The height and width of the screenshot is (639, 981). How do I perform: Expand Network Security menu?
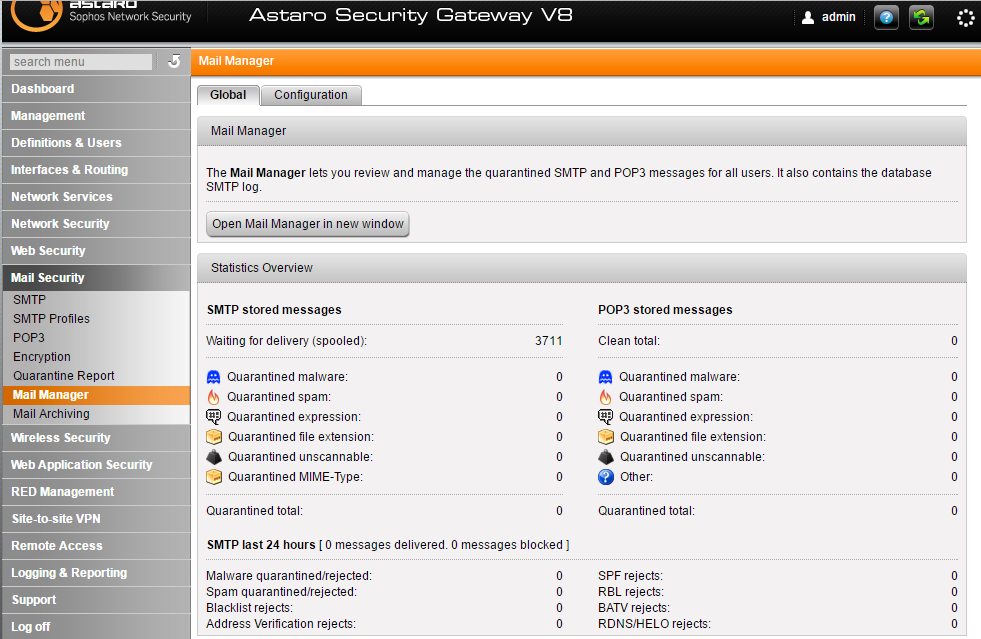click(96, 223)
